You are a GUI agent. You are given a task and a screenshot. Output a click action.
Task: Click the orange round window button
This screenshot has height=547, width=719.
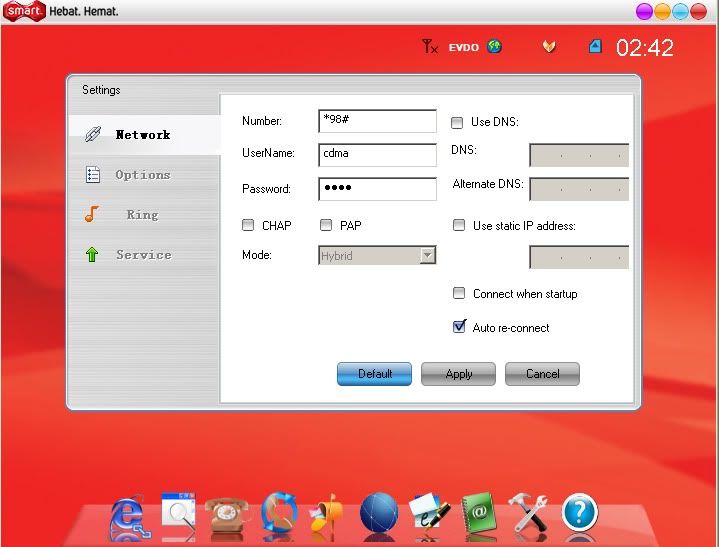[x=662, y=11]
